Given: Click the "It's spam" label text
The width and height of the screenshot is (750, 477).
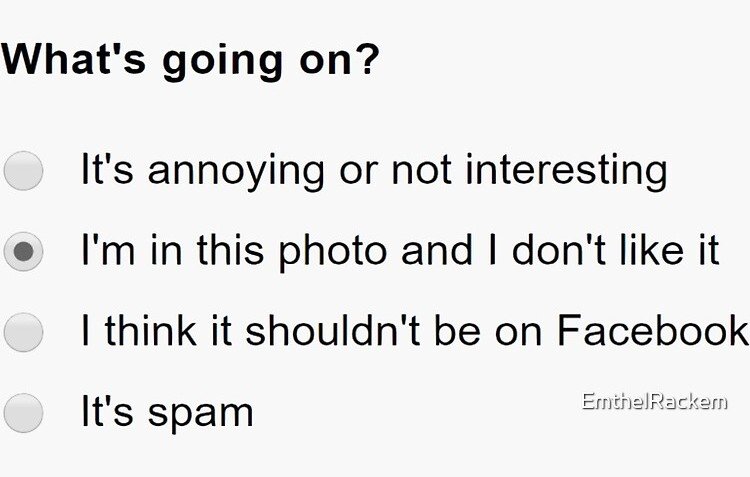Looking at the screenshot, I should (167, 412).
